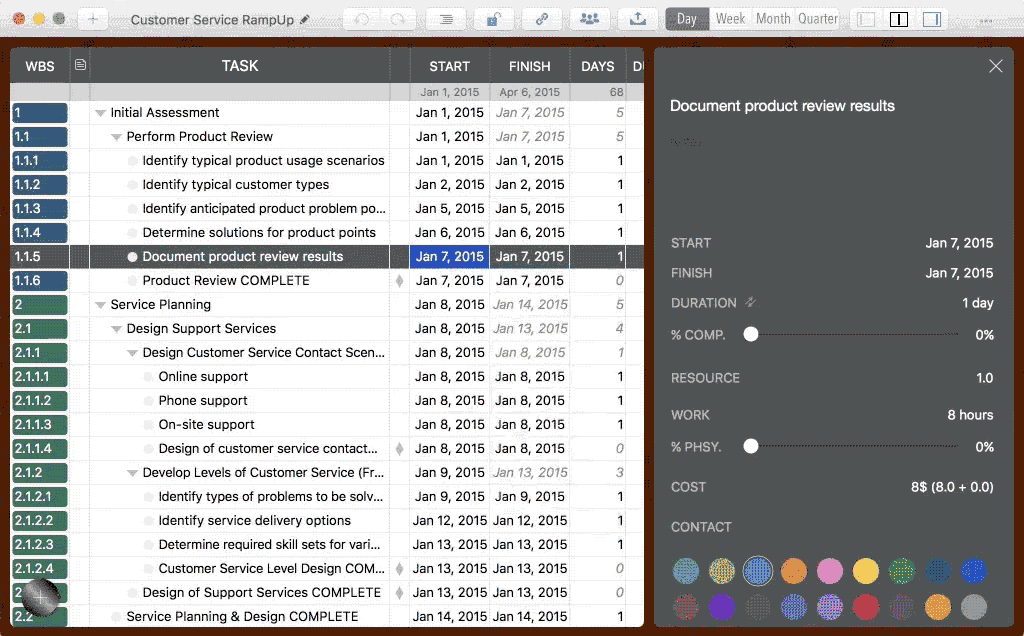This screenshot has height=636, width=1024.
Task: Click the redo arrow in toolbar
Action: coord(397,19)
